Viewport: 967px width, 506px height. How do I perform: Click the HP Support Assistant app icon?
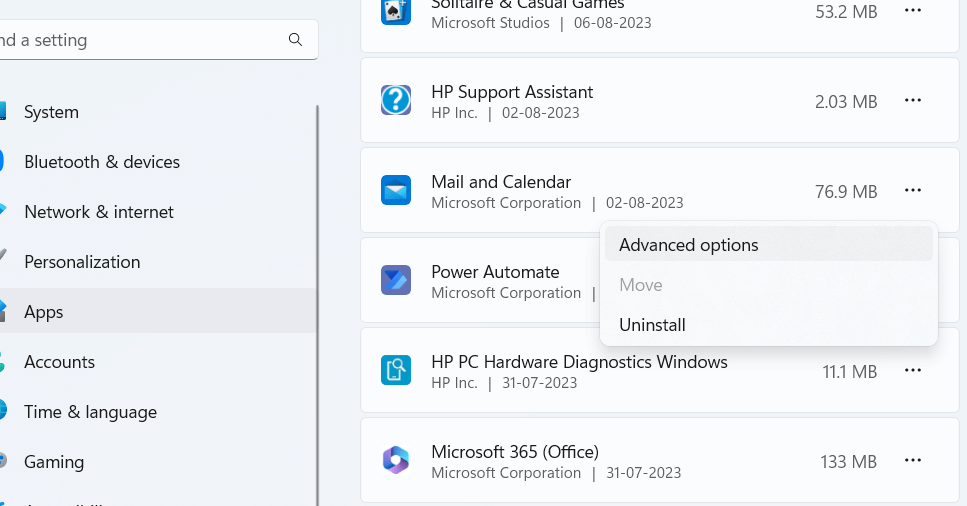point(396,100)
